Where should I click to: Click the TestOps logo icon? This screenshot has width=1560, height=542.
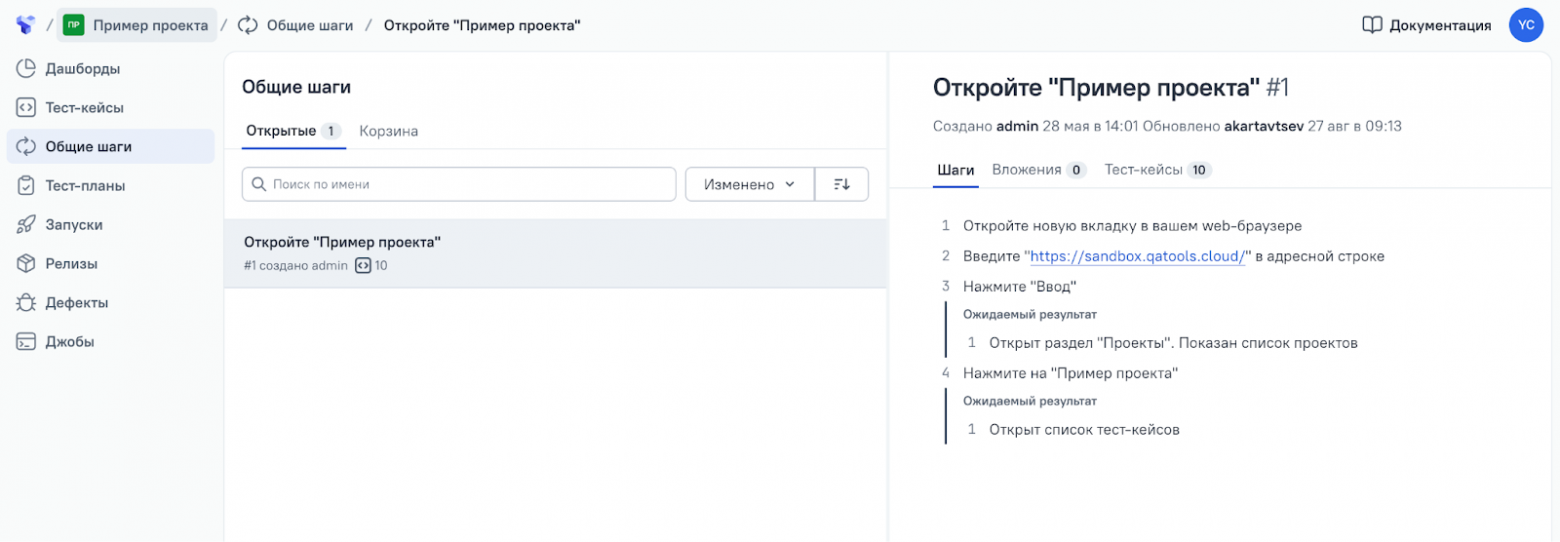pyautogui.click(x=25, y=25)
